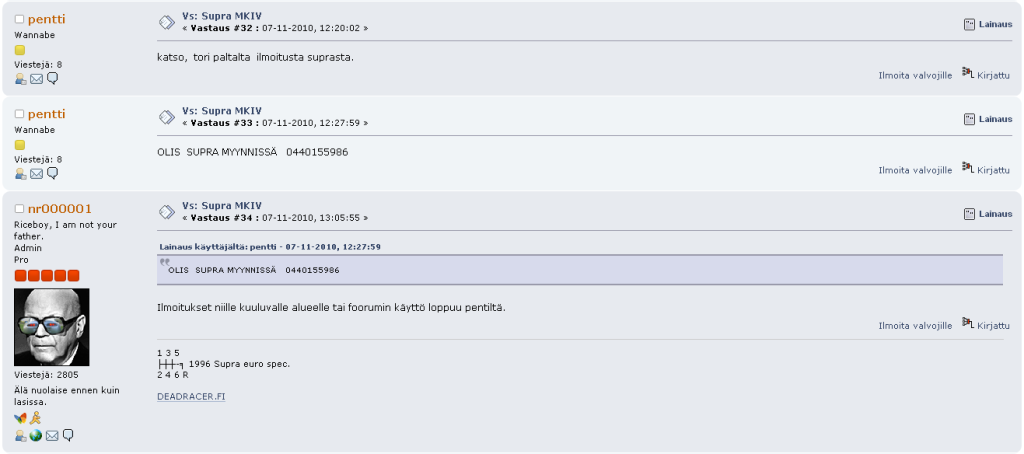Toggle status box beside nr000001 username
Viewport: 1024px width, 454px height.
point(19,209)
